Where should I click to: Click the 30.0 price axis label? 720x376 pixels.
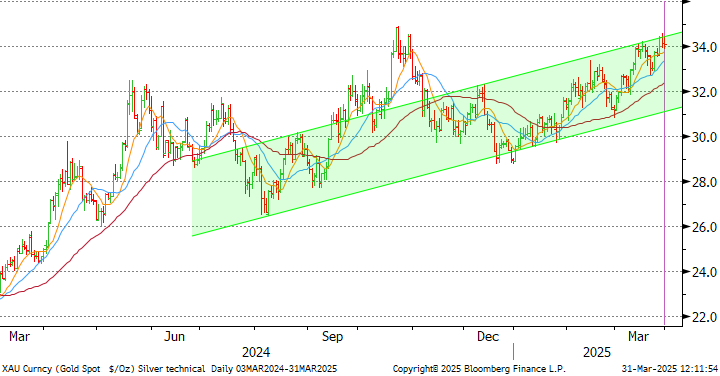(704, 137)
